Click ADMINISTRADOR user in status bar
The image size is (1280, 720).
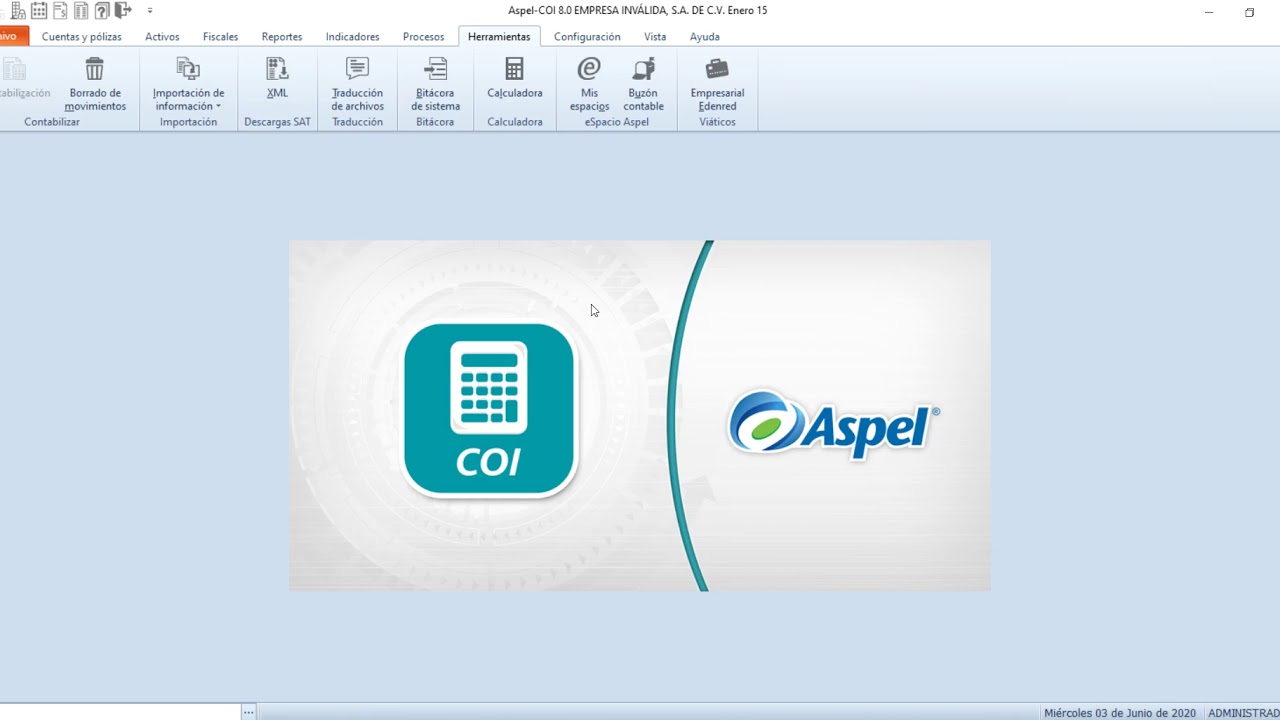(1243, 713)
